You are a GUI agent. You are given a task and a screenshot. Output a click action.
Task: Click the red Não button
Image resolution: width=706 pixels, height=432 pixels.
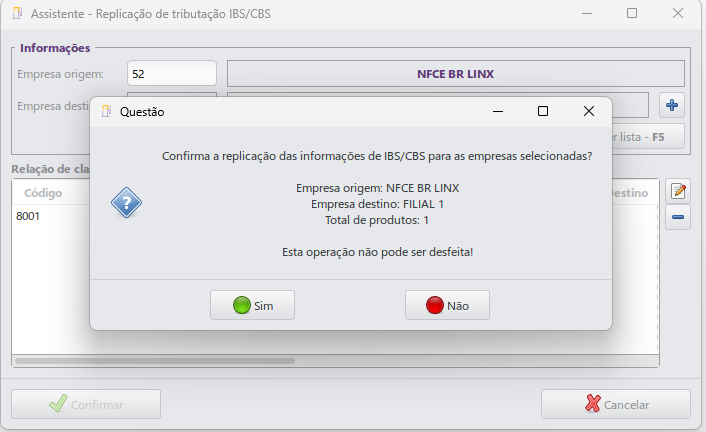(x=446, y=305)
